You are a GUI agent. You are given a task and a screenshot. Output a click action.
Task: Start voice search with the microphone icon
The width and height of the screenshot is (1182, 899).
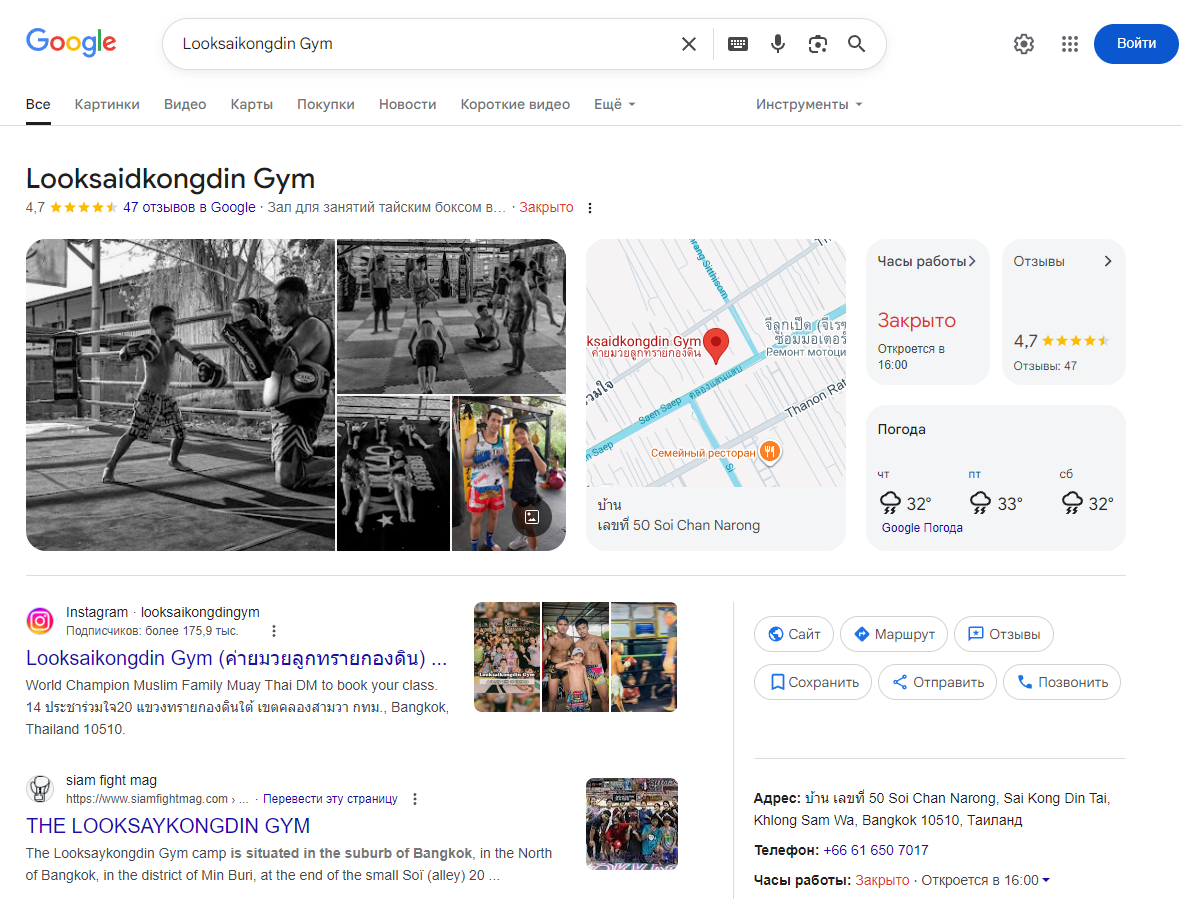pyautogui.click(x=778, y=44)
